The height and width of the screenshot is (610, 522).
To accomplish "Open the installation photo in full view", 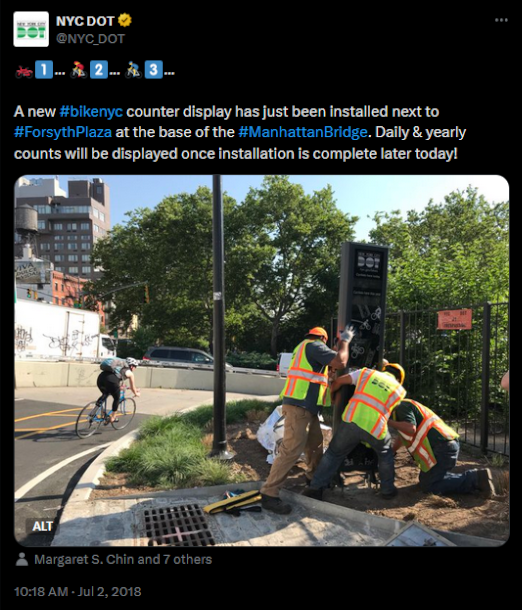I will point(262,361).
